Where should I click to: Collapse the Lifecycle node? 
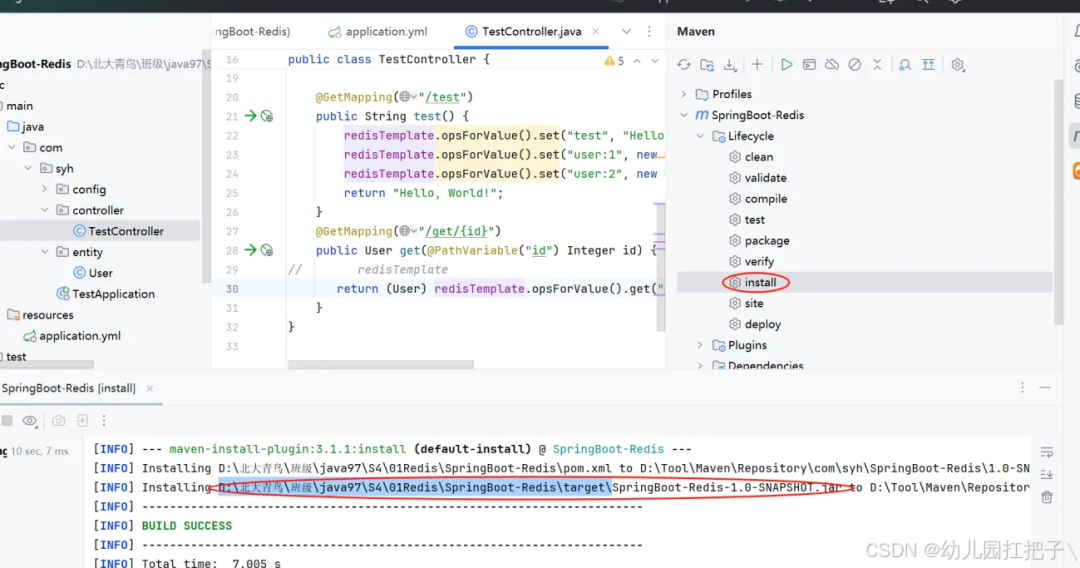click(x=700, y=136)
